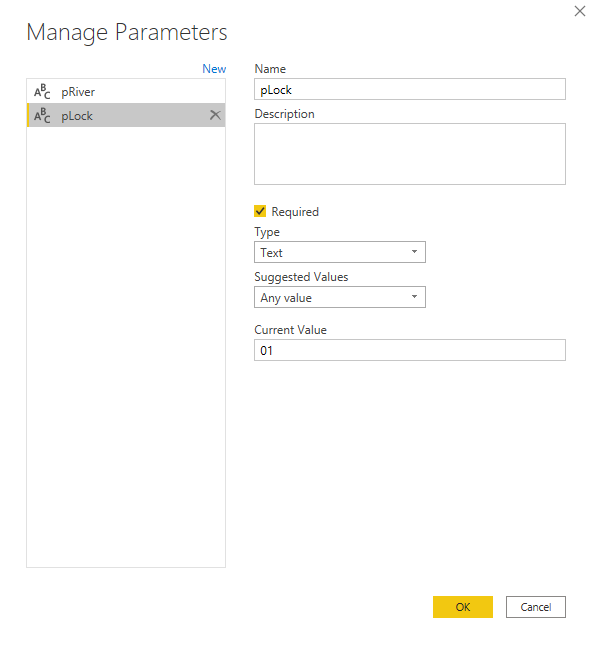Click the ABC type icon beside pLock
This screenshot has height=647, width=596.
(x=42, y=116)
